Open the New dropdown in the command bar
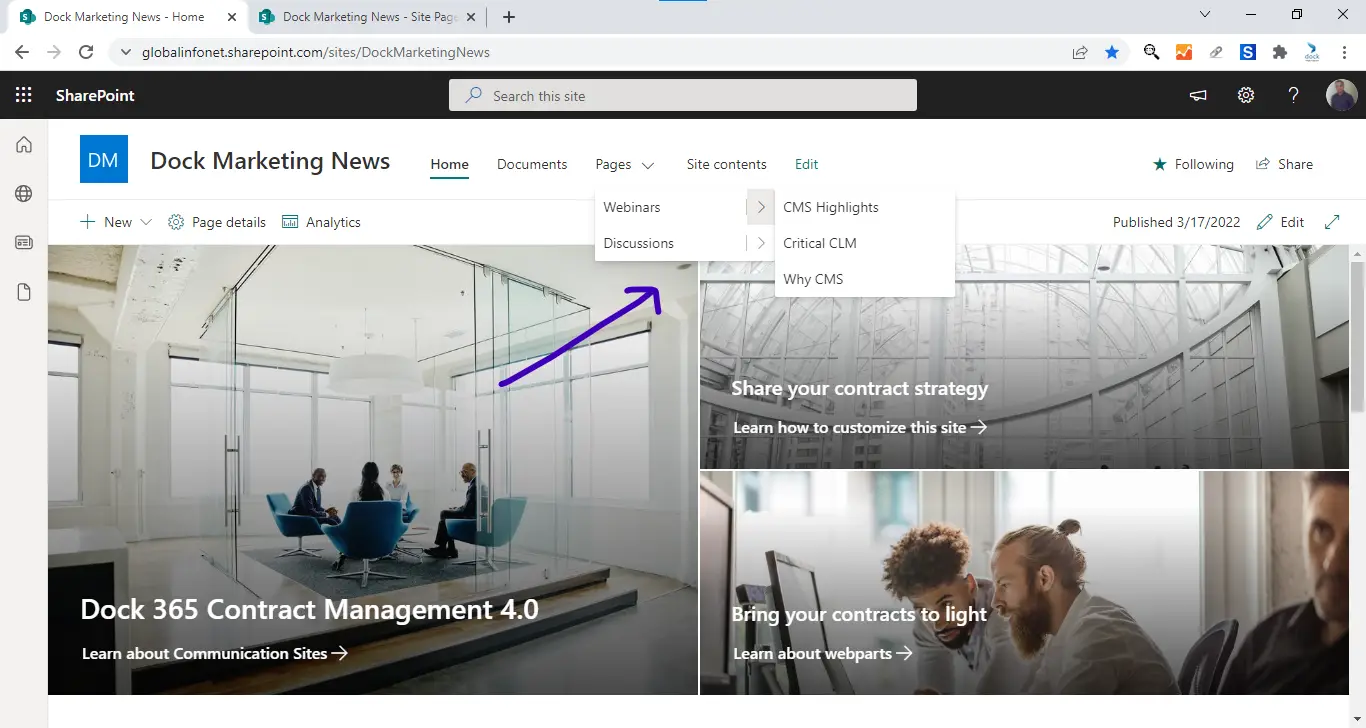Viewport: 1366px width, 728px height. 116,222
